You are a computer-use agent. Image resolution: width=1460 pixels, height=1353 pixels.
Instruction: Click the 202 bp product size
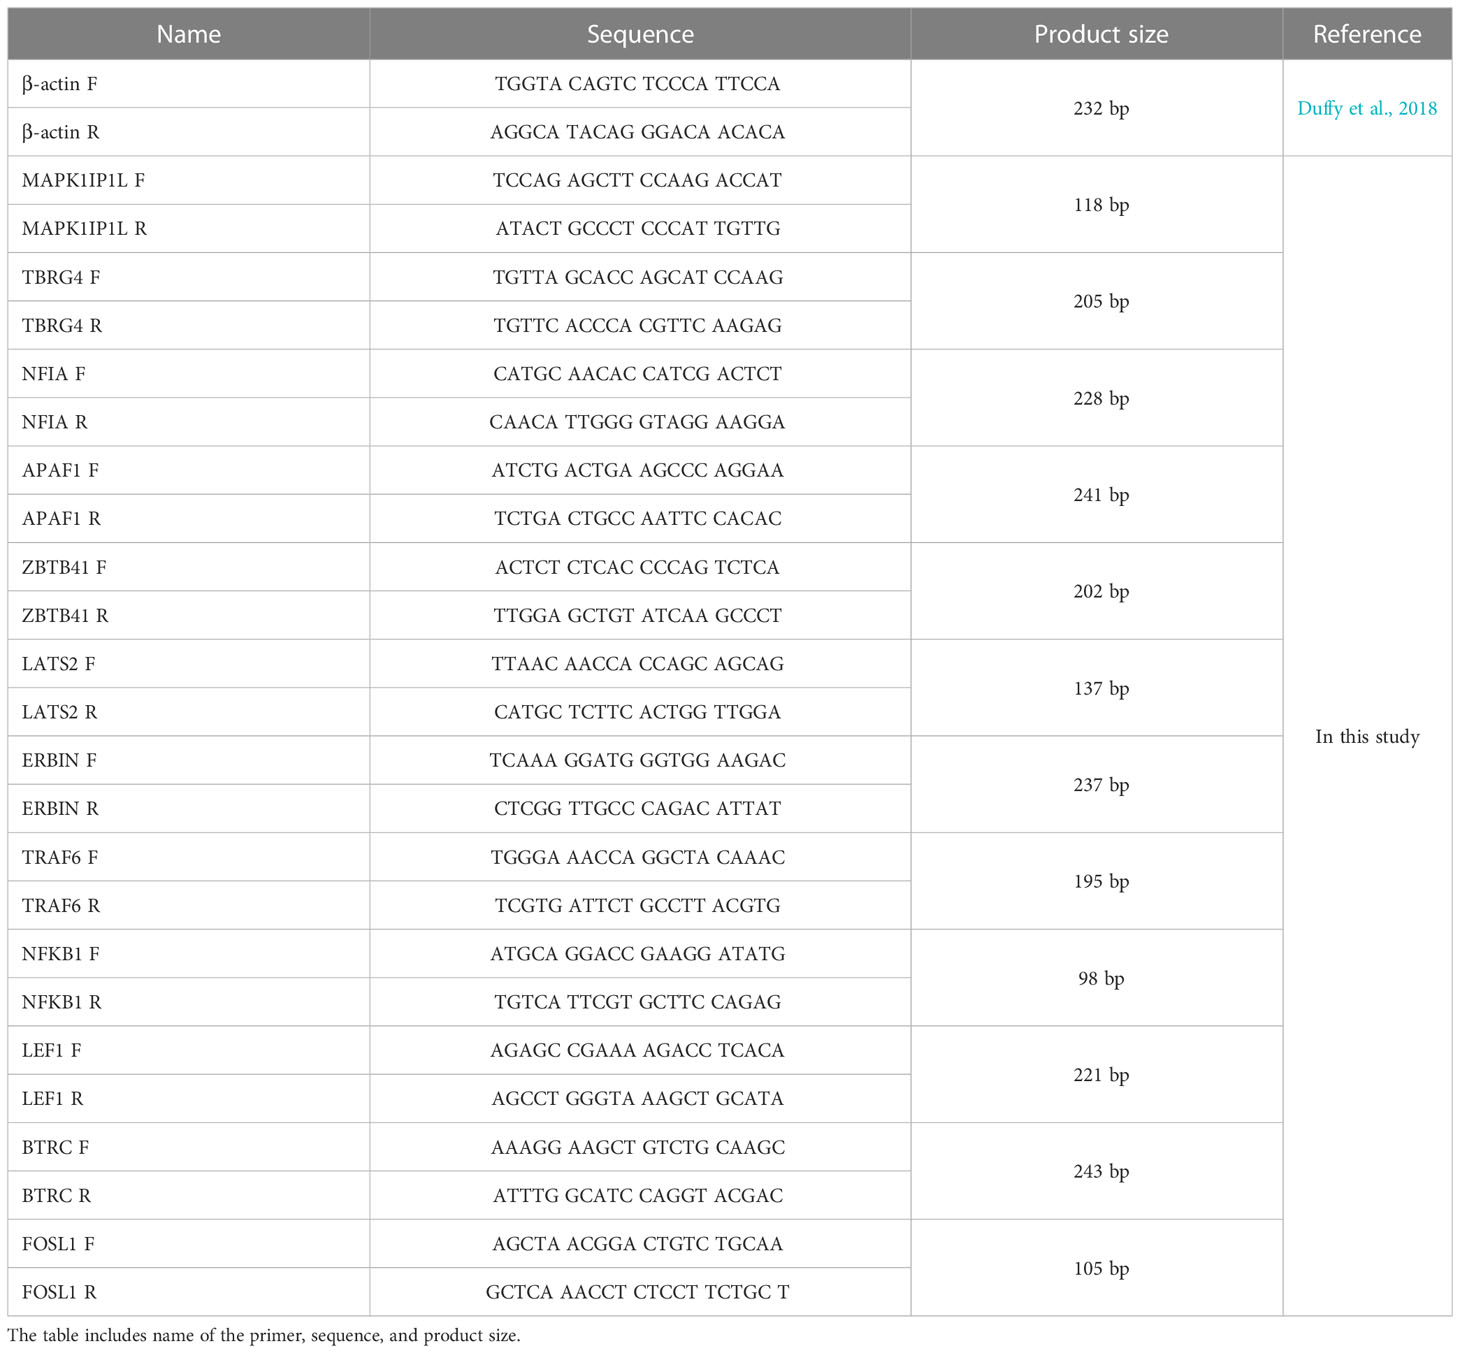tap(1101, 591)
